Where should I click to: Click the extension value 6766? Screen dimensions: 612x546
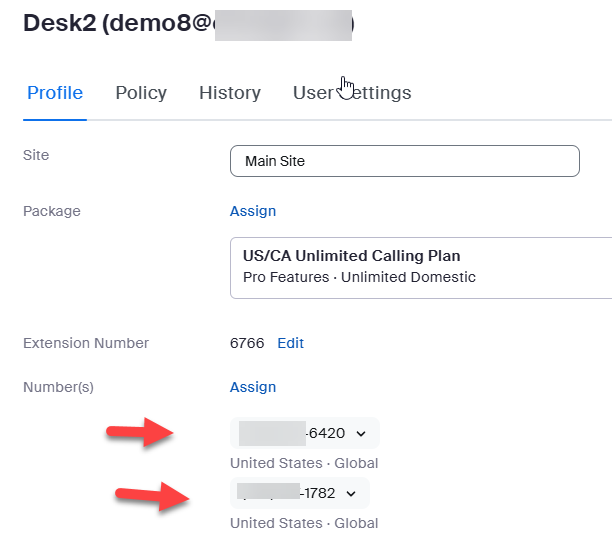tap(247, 343)
